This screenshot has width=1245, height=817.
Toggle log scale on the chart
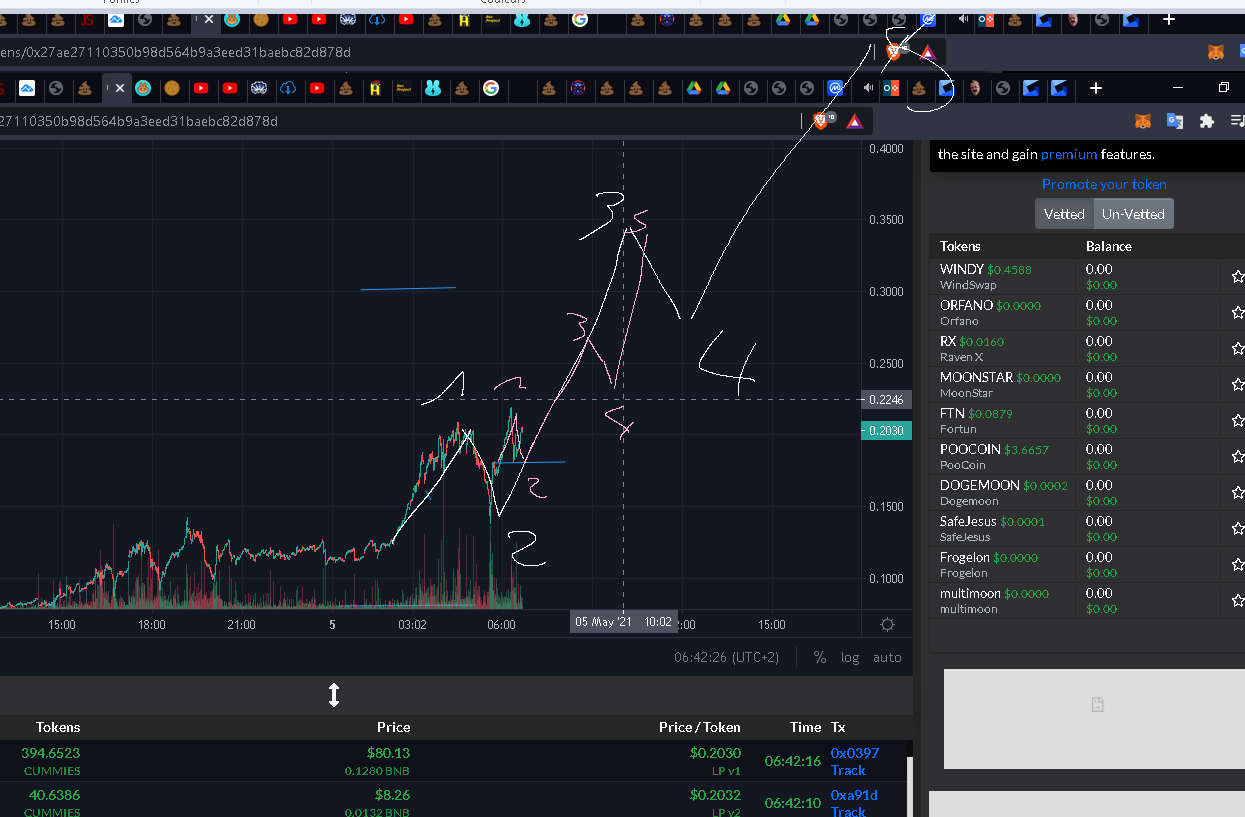click(x=850, y=657)
